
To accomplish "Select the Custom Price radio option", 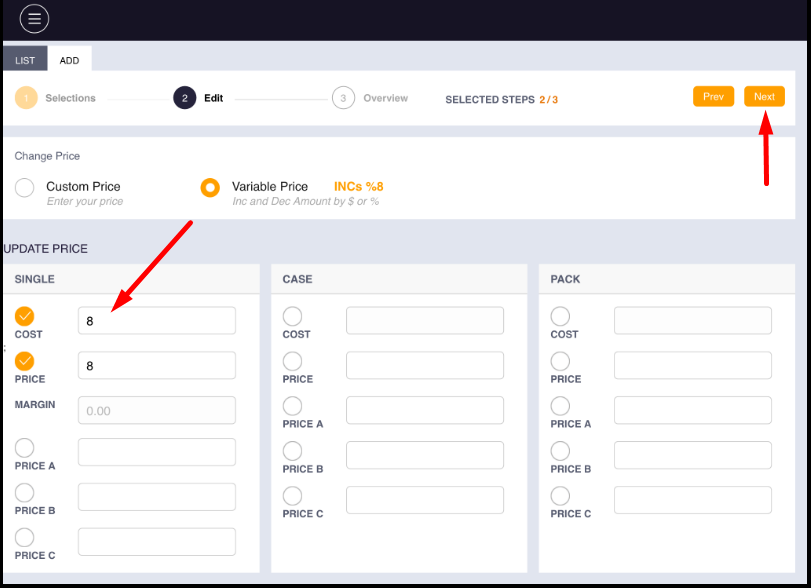I will pyautogui.click(x=26, y=188).
